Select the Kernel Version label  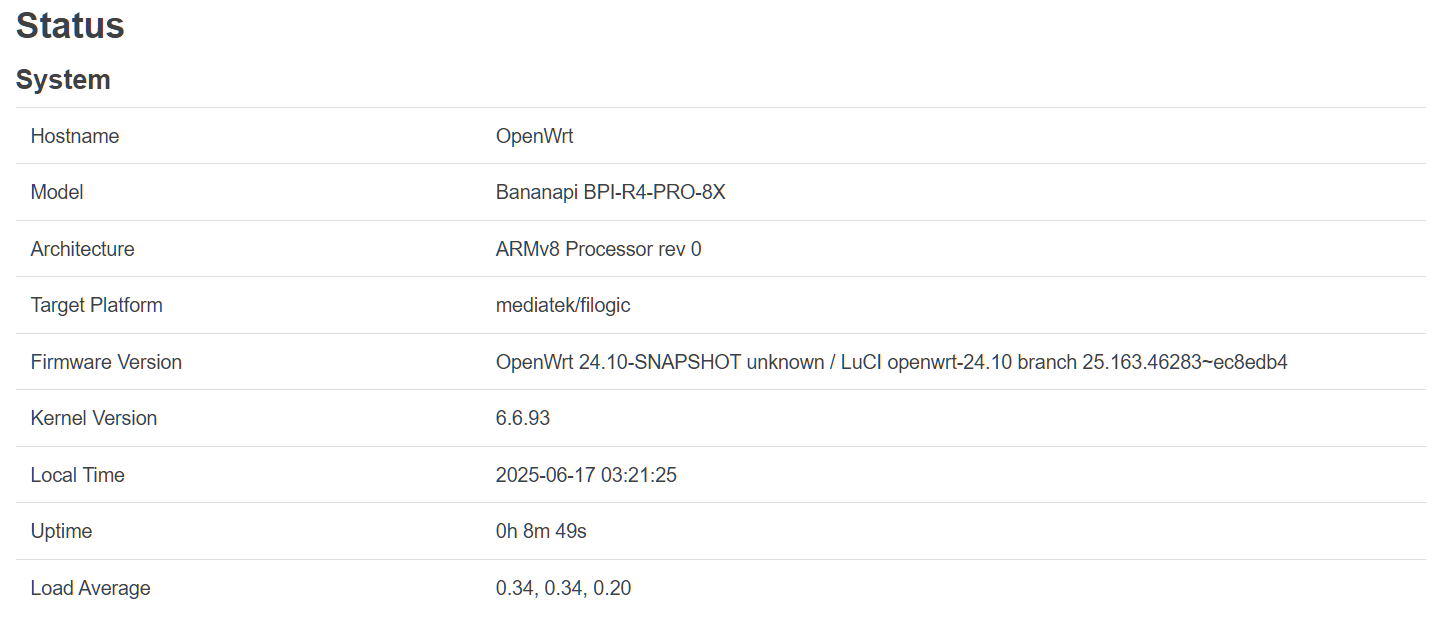(94, 418)
